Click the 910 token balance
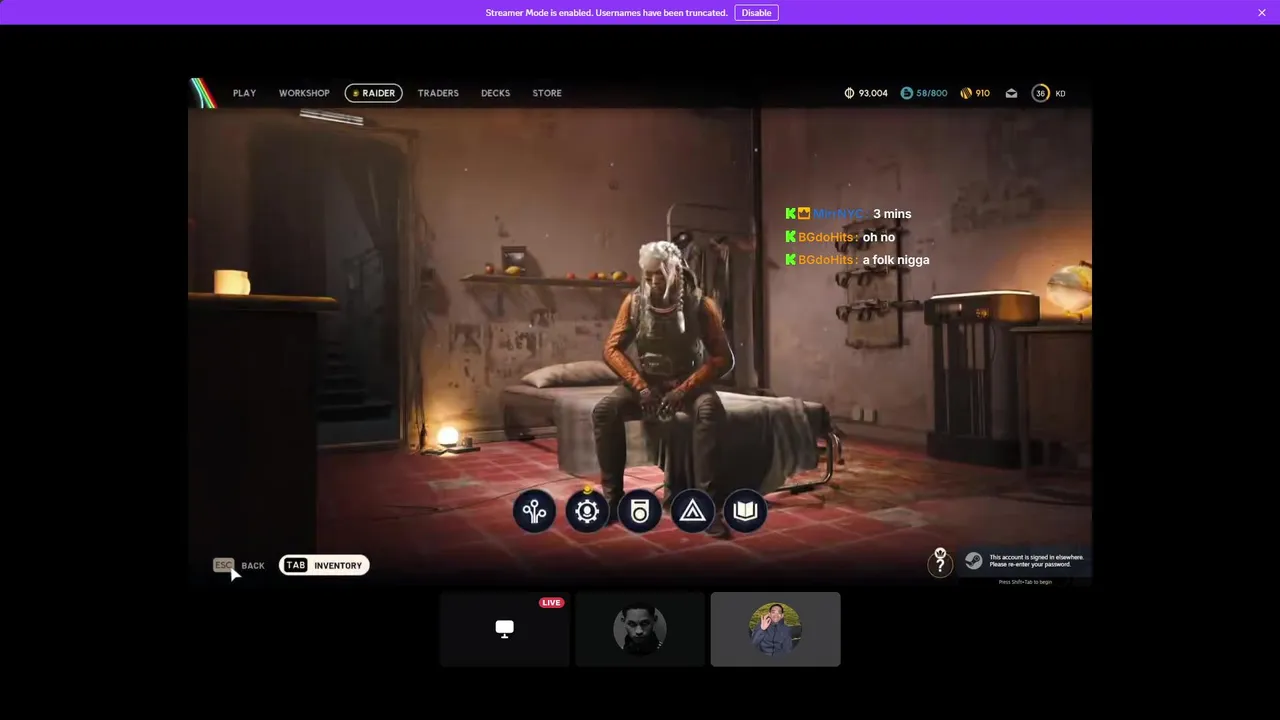This screenshot has width=1280, height=720. click(x=982, y=93)
